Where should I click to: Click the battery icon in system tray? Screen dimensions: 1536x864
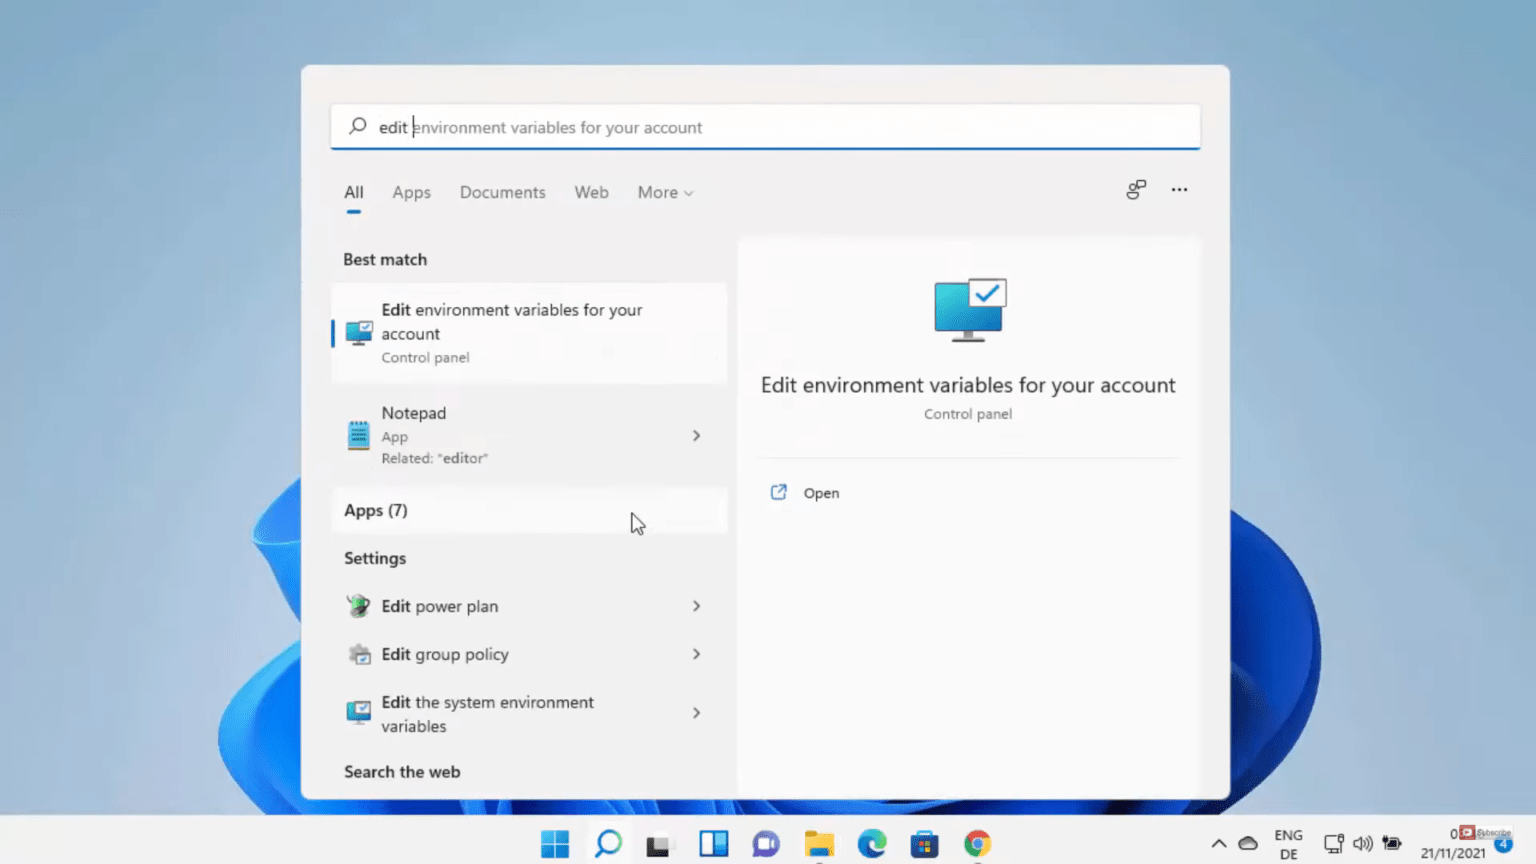1392,844
